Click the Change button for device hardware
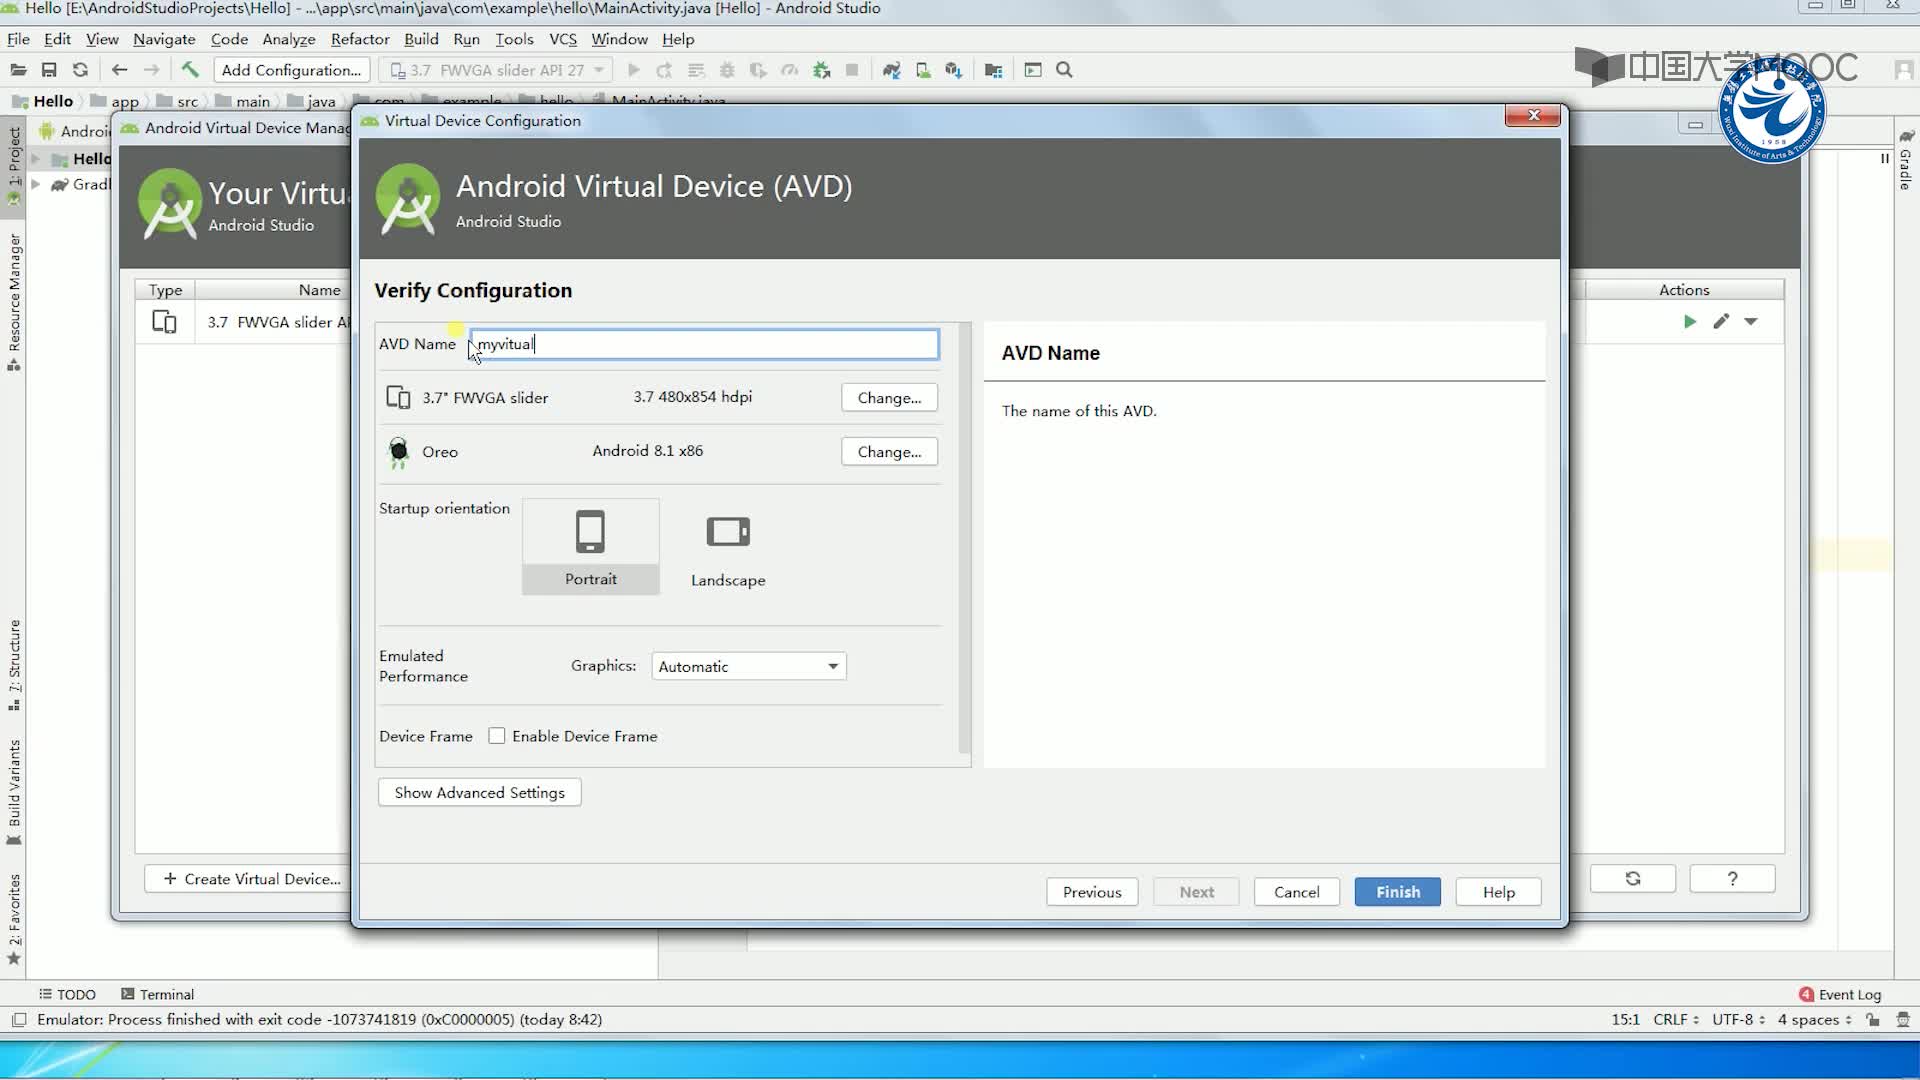Viewport: 1920px width, 1080px height. tap(889, 397)
